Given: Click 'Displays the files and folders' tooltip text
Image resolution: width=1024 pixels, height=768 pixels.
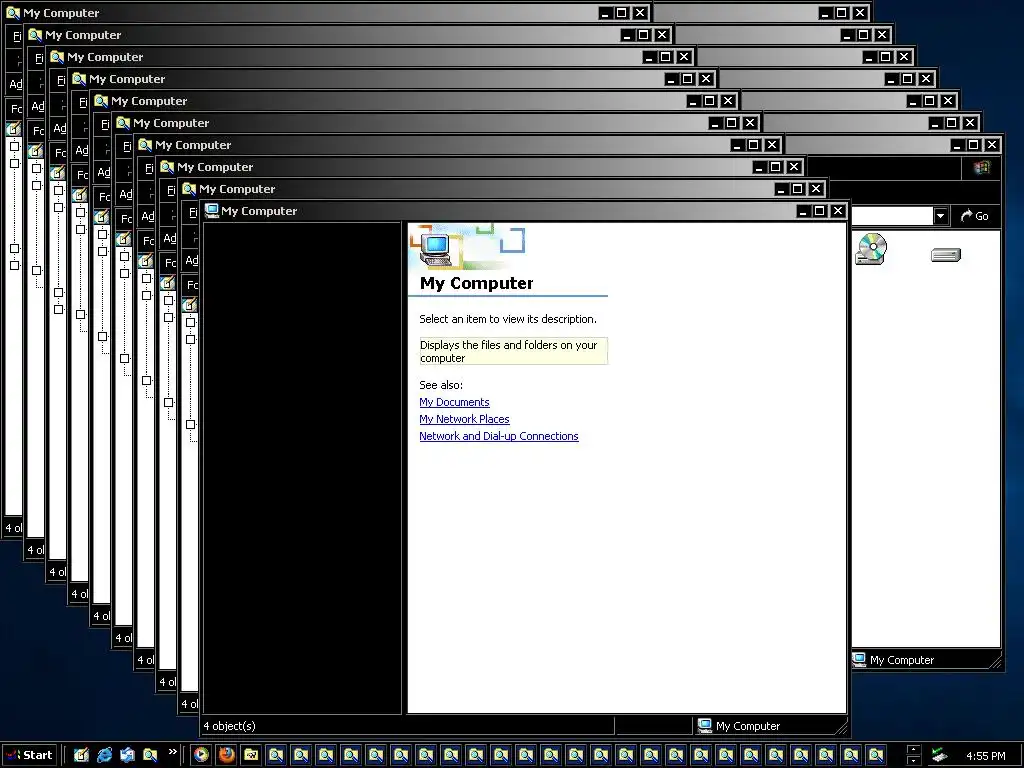Looking at the screenshot, I should click(513, 351).
